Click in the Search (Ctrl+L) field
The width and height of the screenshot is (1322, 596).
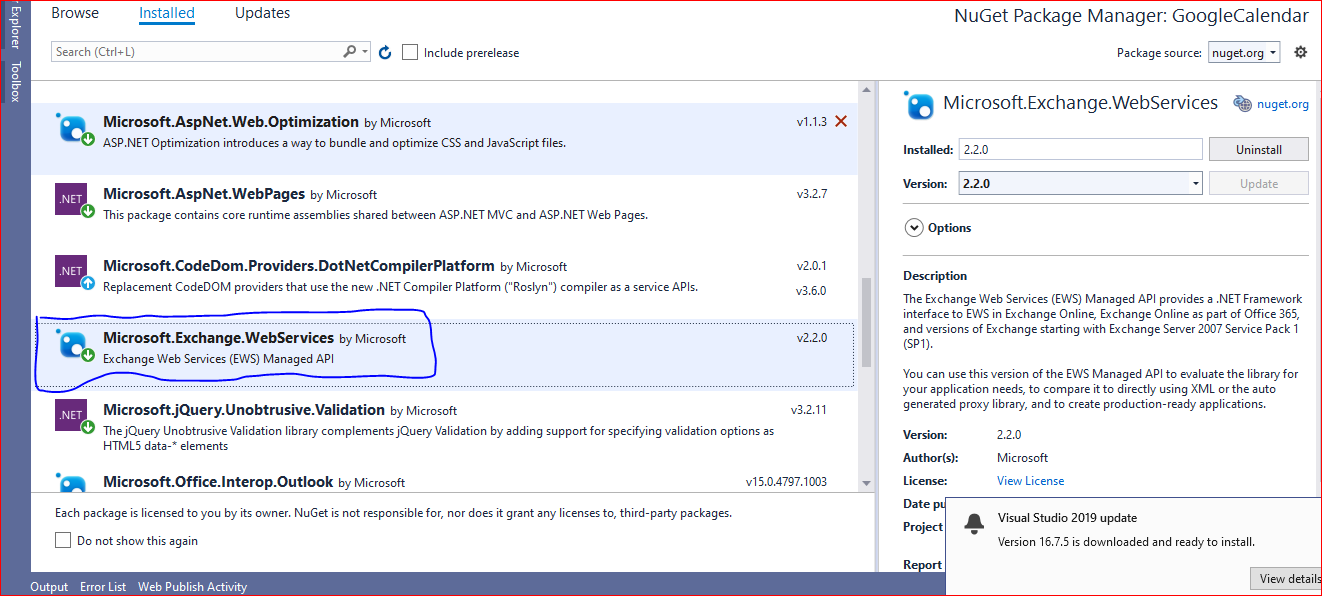(x=197, y=51)
